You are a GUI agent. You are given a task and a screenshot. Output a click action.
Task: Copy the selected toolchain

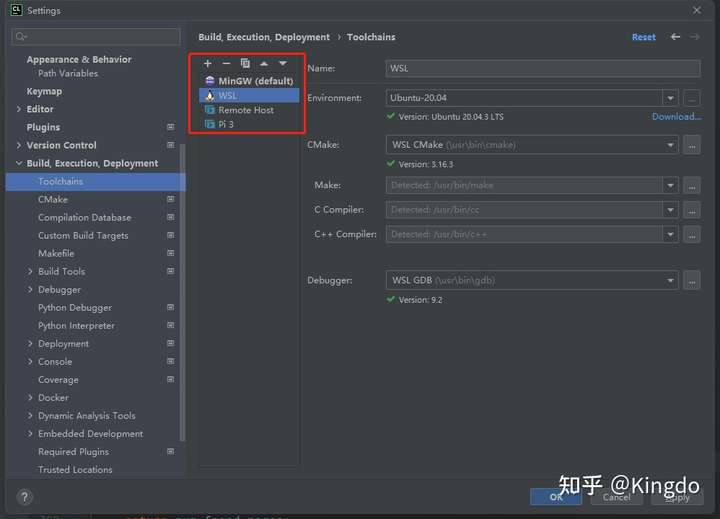pos(245,63)
